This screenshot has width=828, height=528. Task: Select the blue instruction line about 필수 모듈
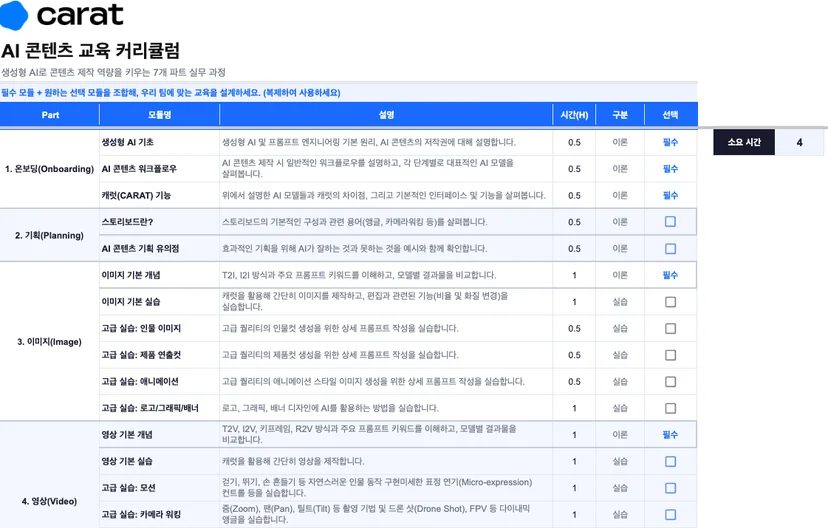pyautogui.click(x=171, y=93)
